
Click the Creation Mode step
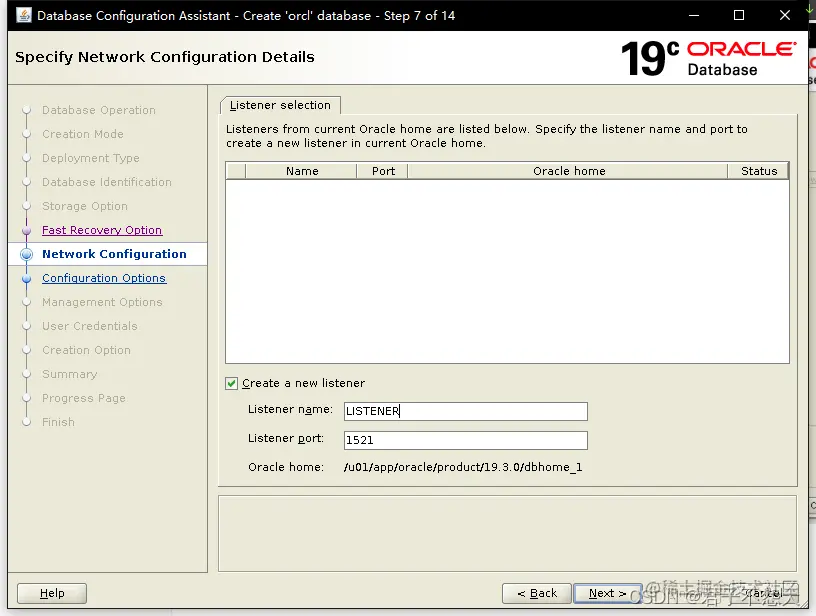(x=83, y=134)
